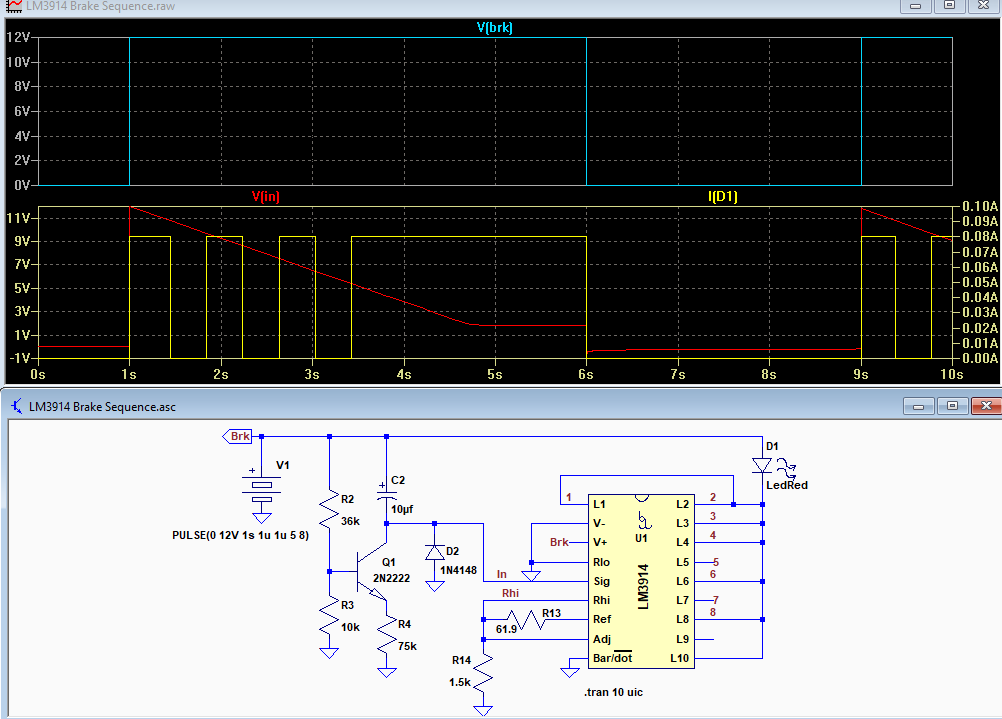1002x719 pixels.
Task: Click the 11V label on lower plot axis
Action: [18, 218]
